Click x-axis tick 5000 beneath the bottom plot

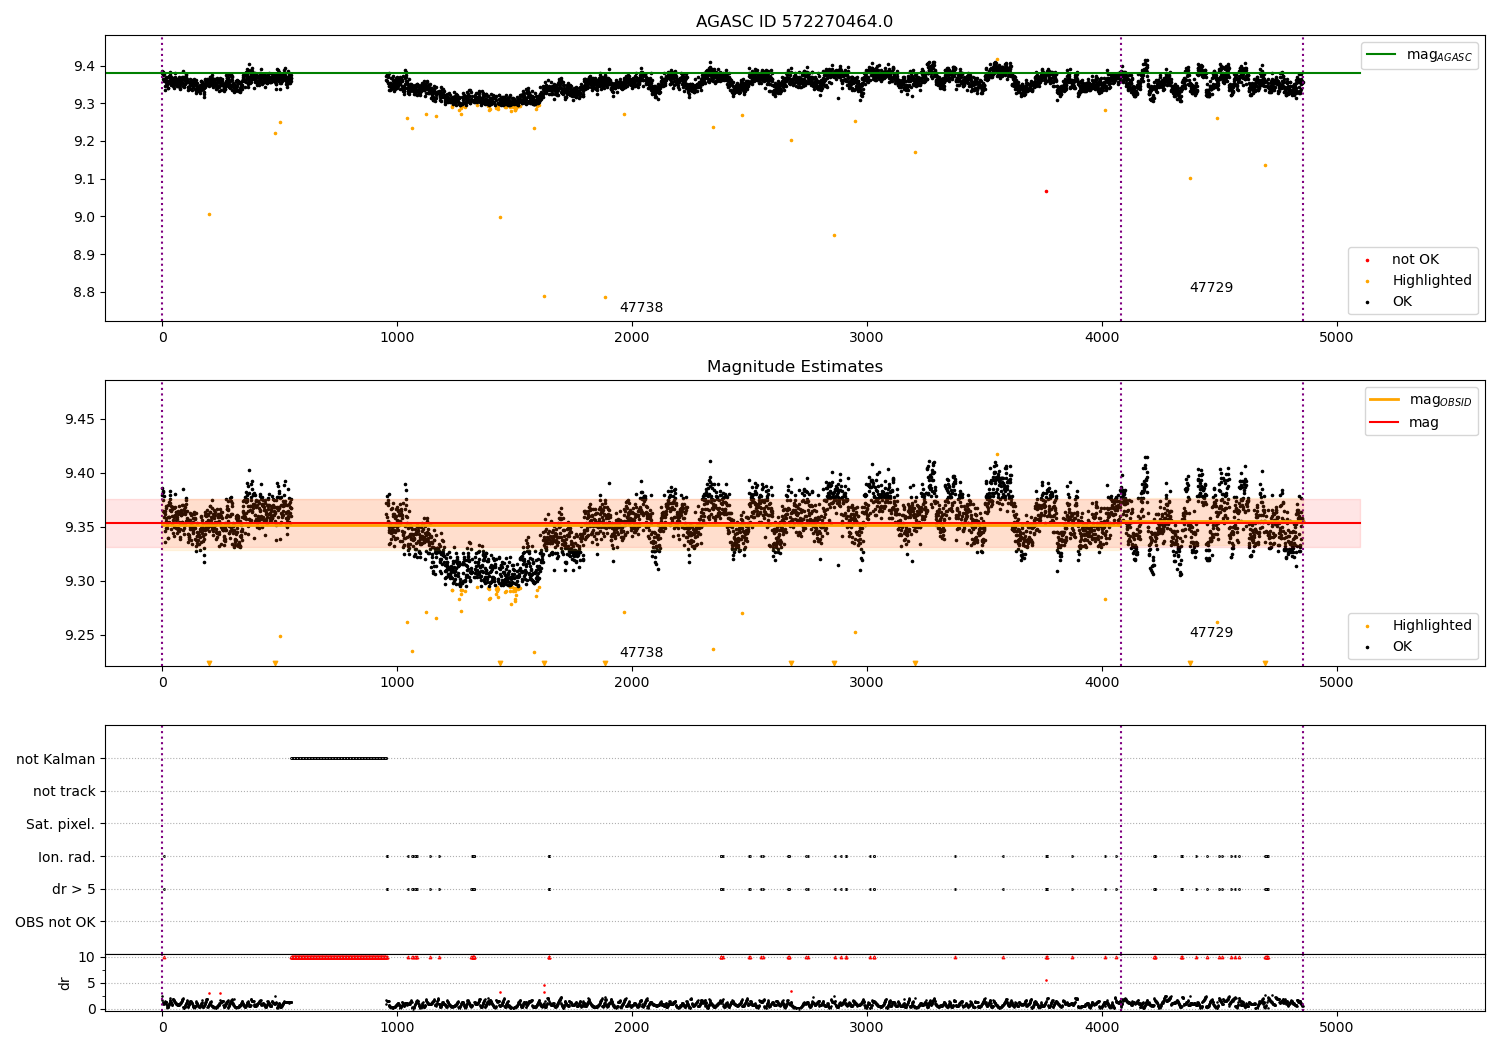[x=1337, y=1028]
